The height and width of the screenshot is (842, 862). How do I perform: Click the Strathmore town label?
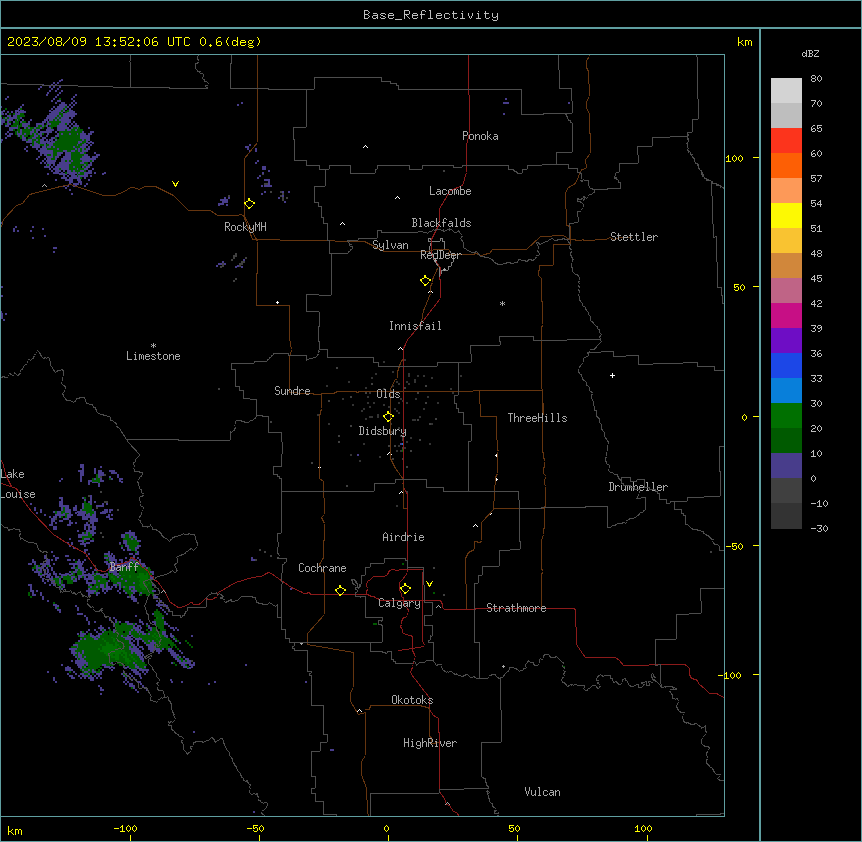coord(516,608)
